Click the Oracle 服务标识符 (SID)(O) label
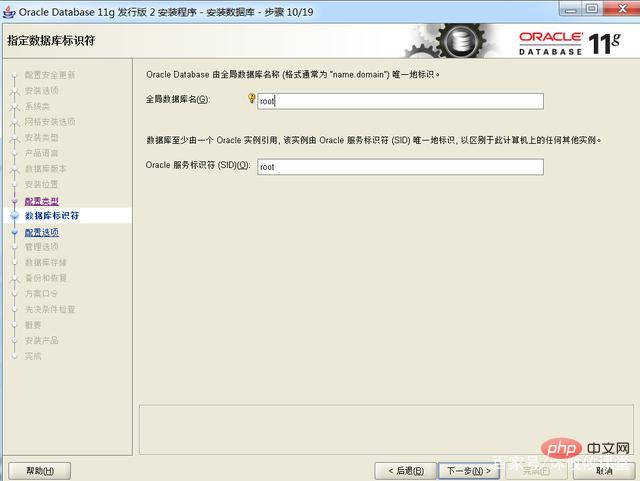Image resolution: width=640 pixels, height=481 pixels. (x=198, y=165)
